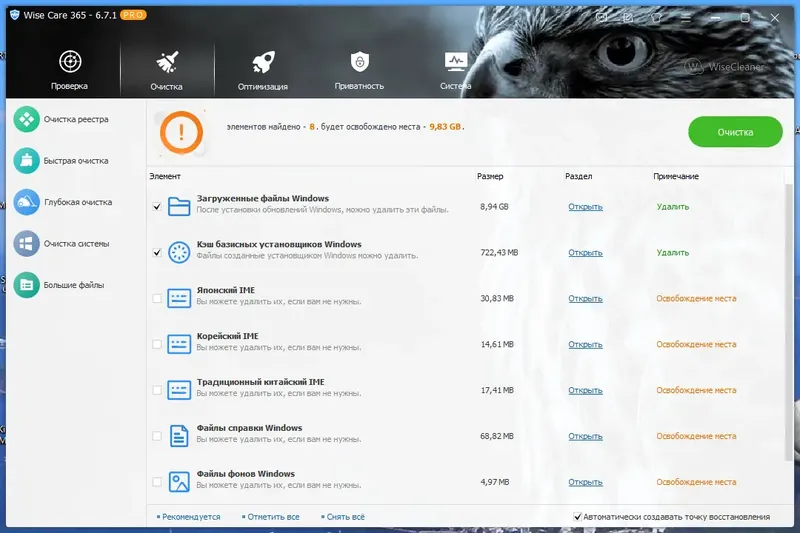Select the Оптимизация rocket icon
The image size is (800, 533).
click(263, 62)
